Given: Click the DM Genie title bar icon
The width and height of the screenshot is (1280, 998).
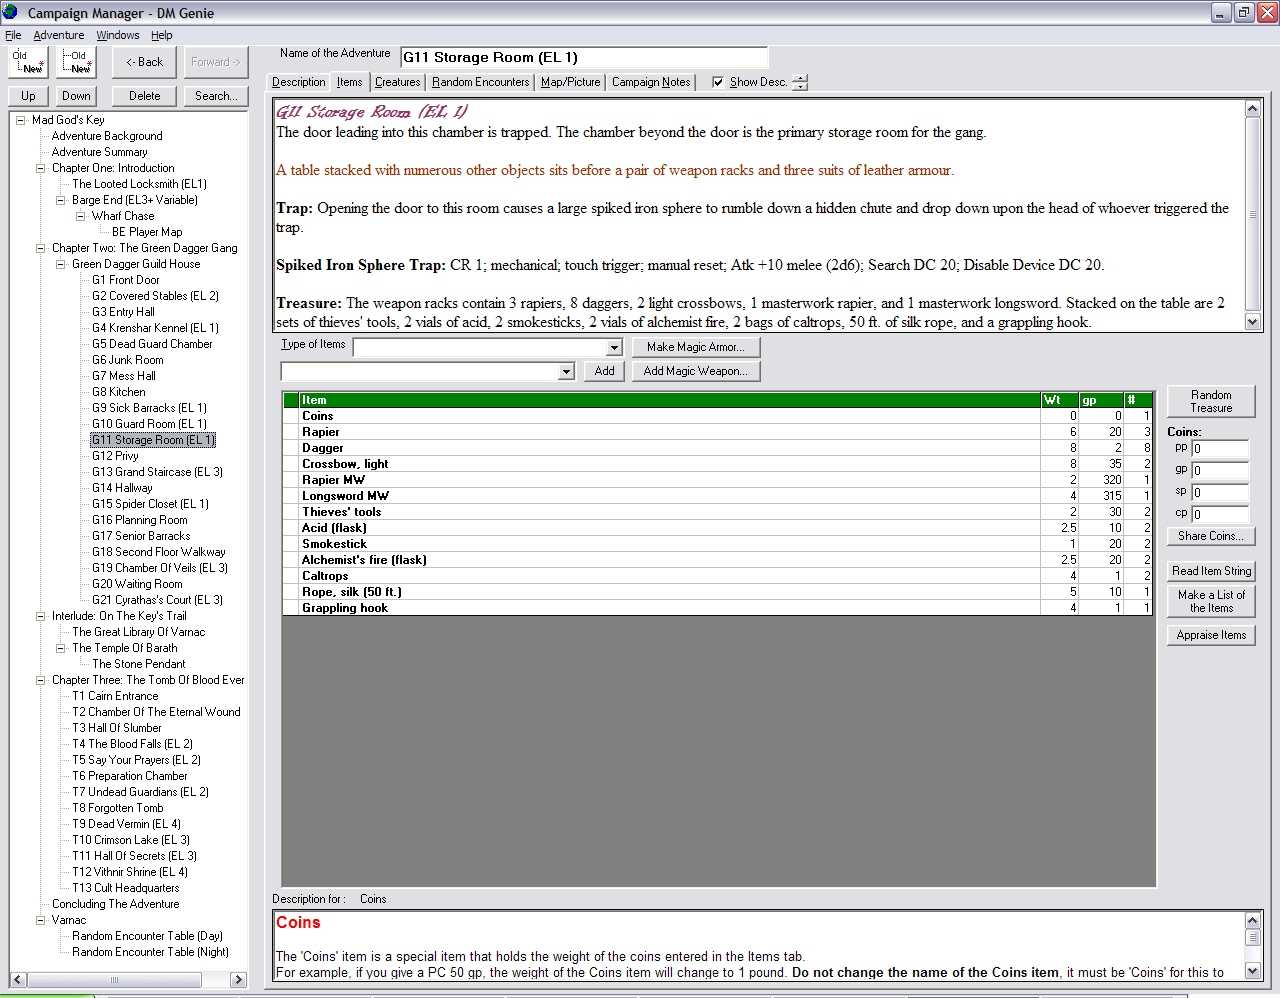Looking at the screenshot, I should [x=11, y=13].
